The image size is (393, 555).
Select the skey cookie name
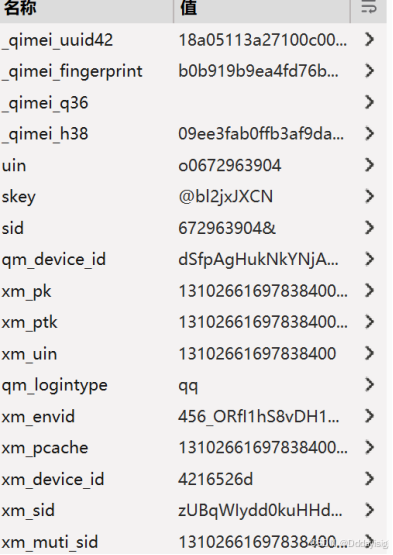tap(18, 197)
